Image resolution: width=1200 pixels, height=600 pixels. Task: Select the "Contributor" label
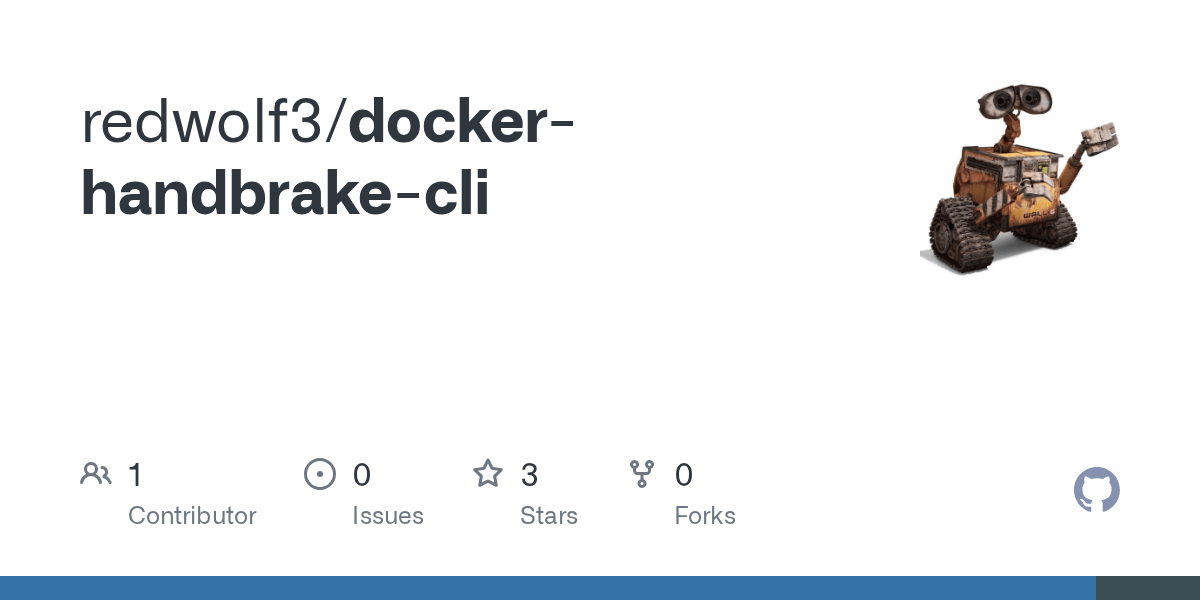[192, 516]
